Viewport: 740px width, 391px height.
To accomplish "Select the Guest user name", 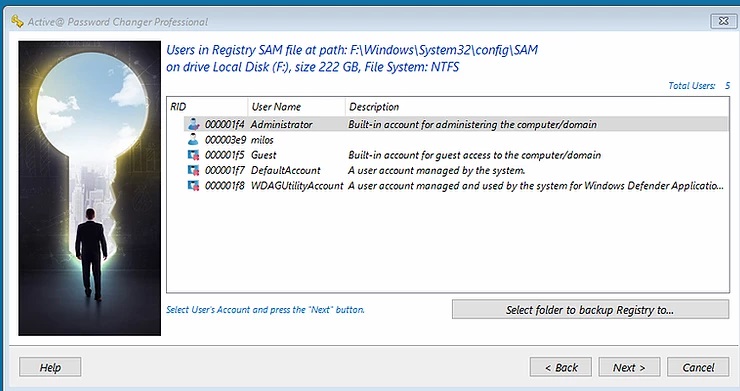I will tap(263, 155).
